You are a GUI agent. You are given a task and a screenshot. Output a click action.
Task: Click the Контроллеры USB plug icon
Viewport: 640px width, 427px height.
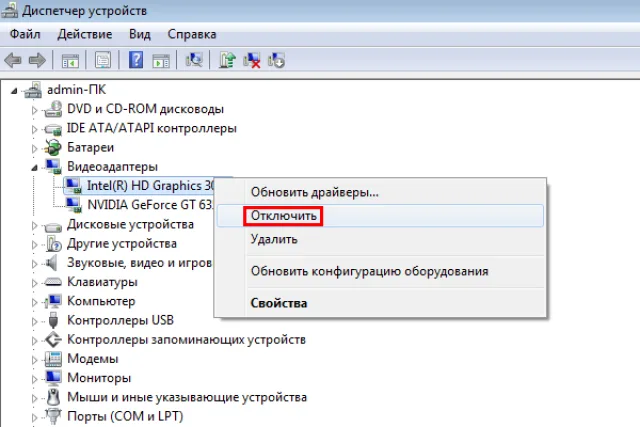(53, 320)
